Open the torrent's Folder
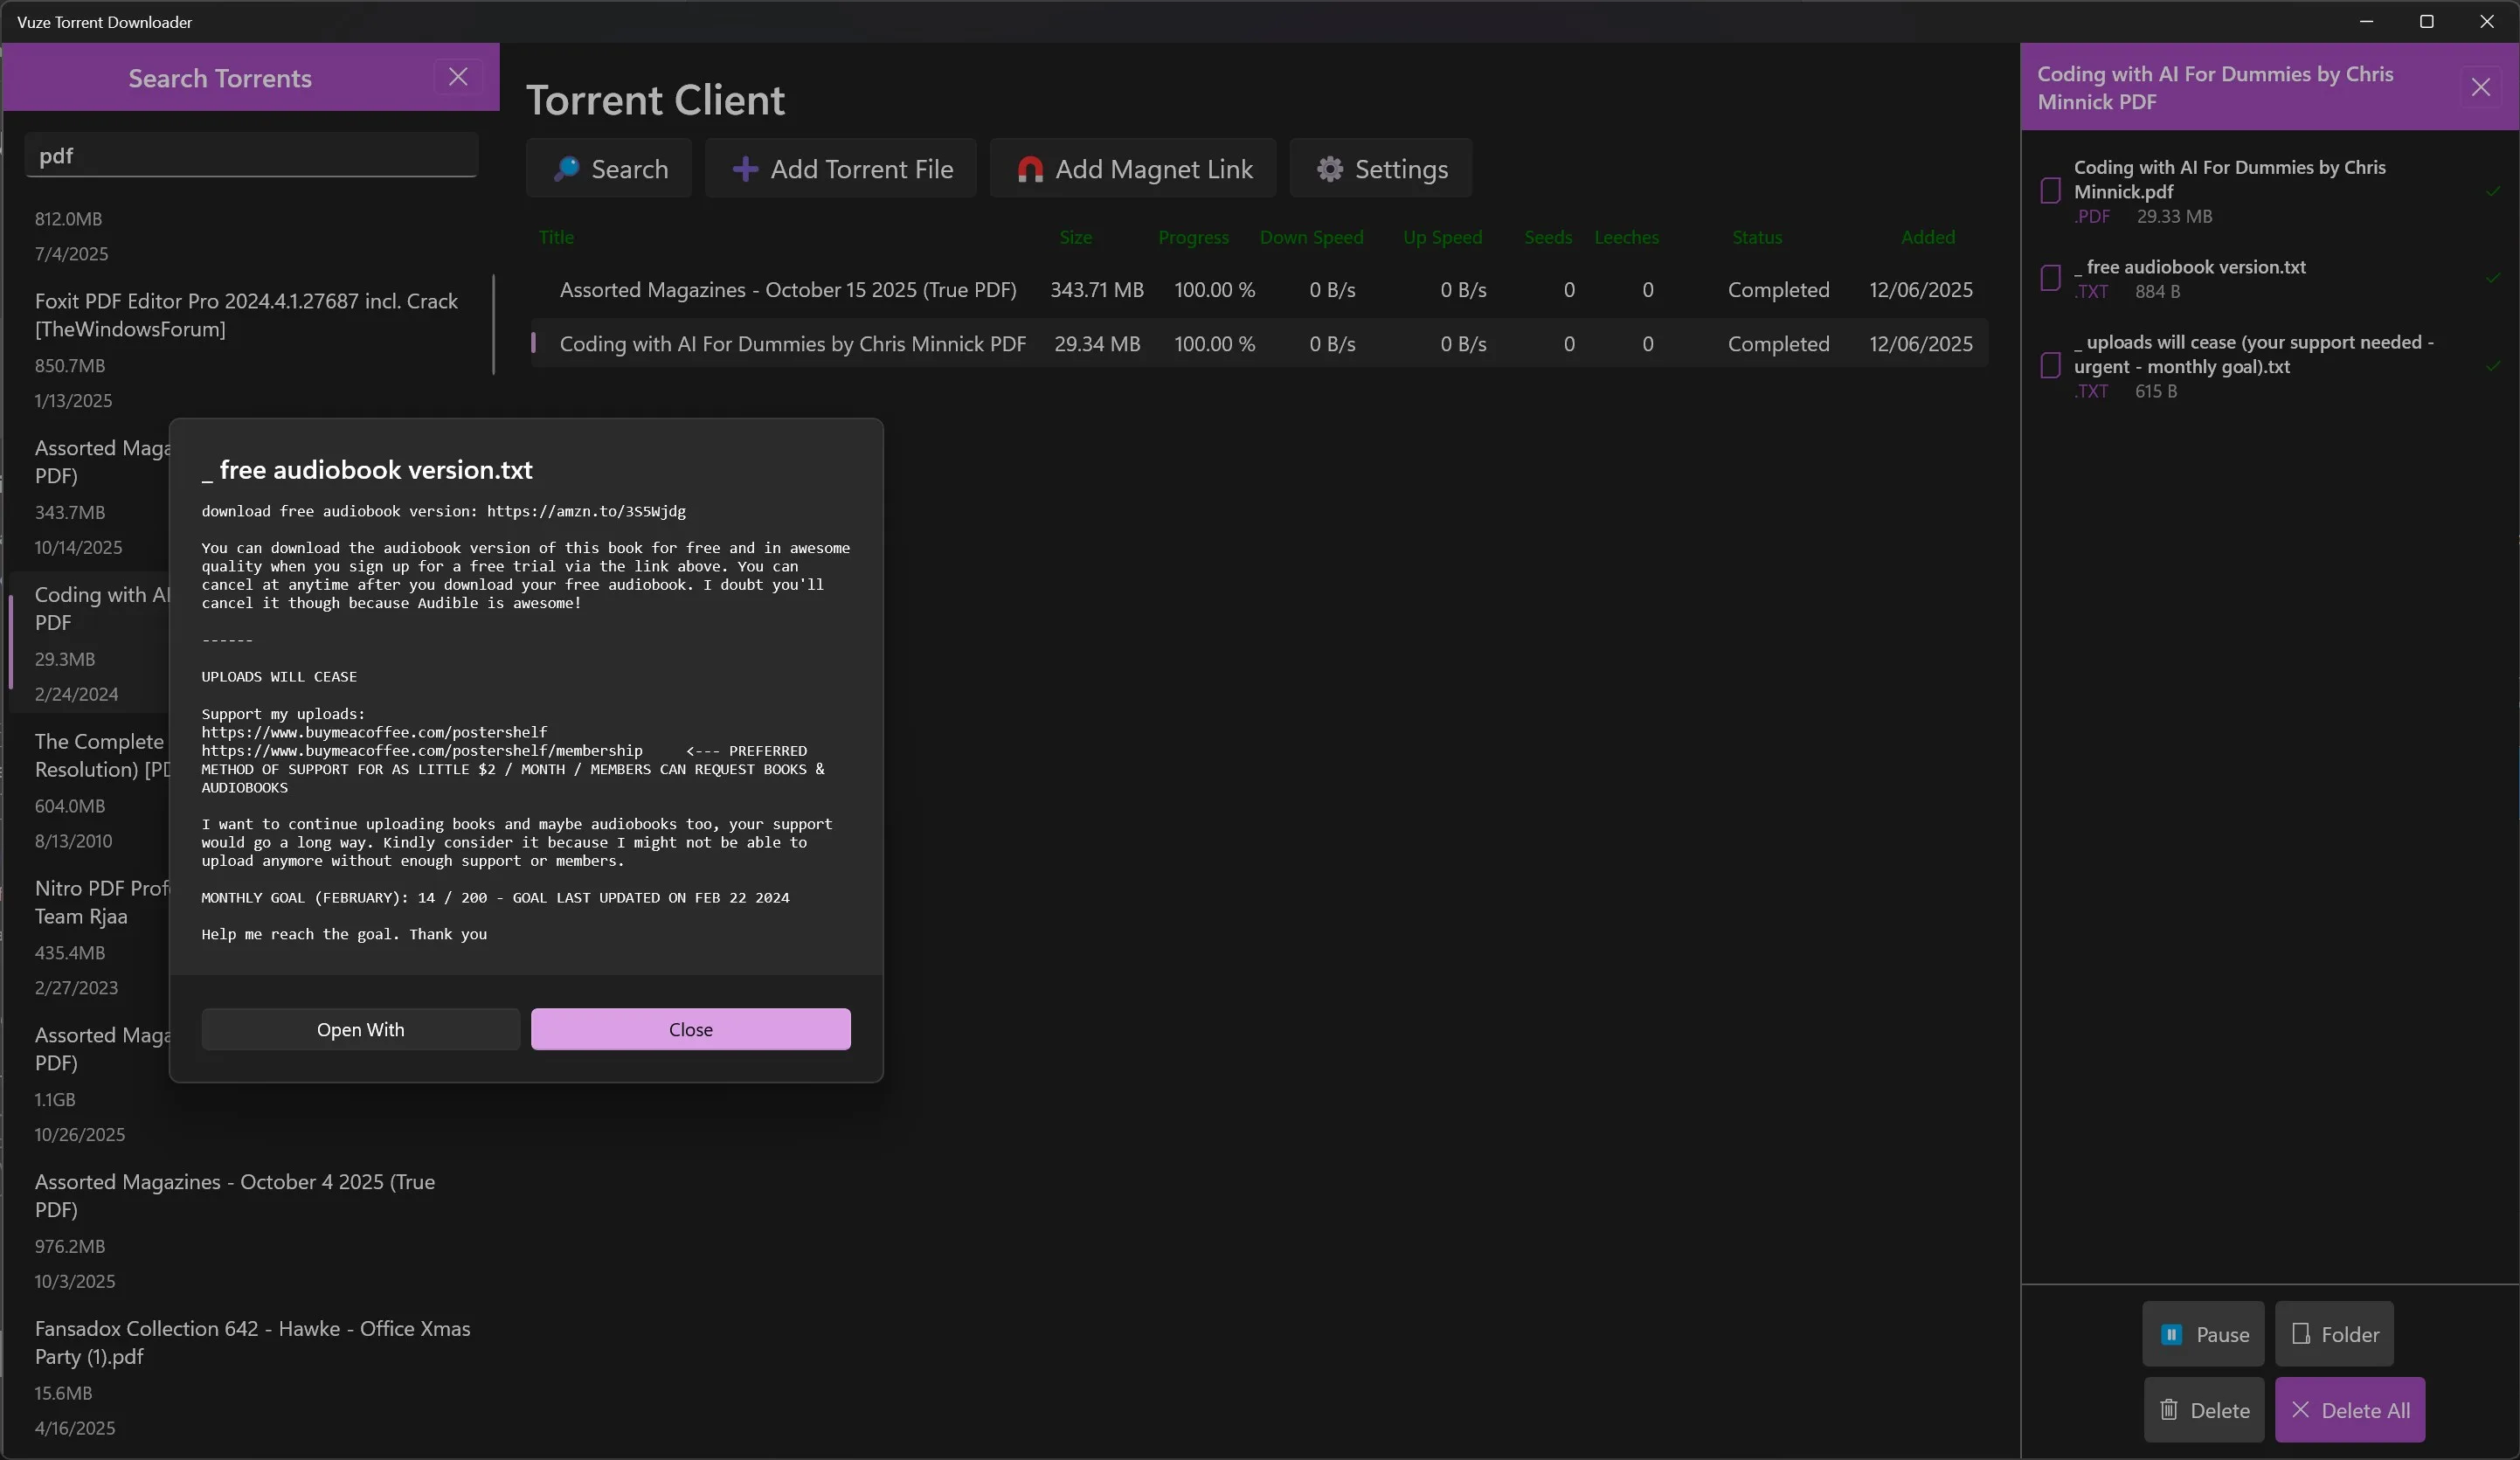The image size is (2520, 1460). pos(2334,1334)
